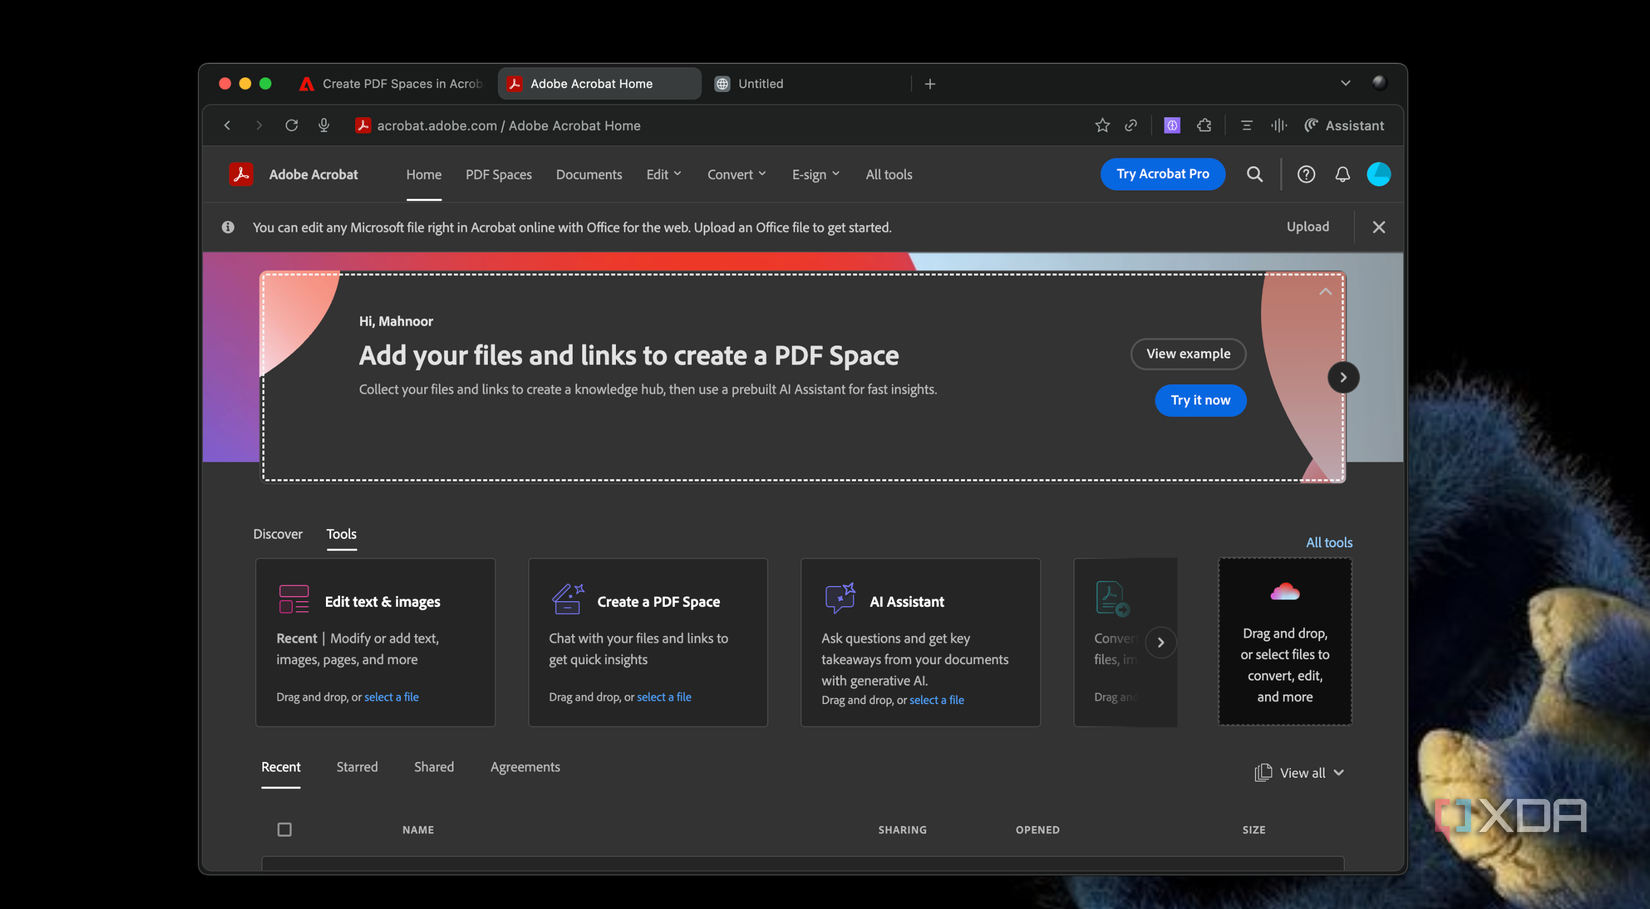The image size is (1650, 909).
Task: Open the Shared tab
Action: point(433,767)
